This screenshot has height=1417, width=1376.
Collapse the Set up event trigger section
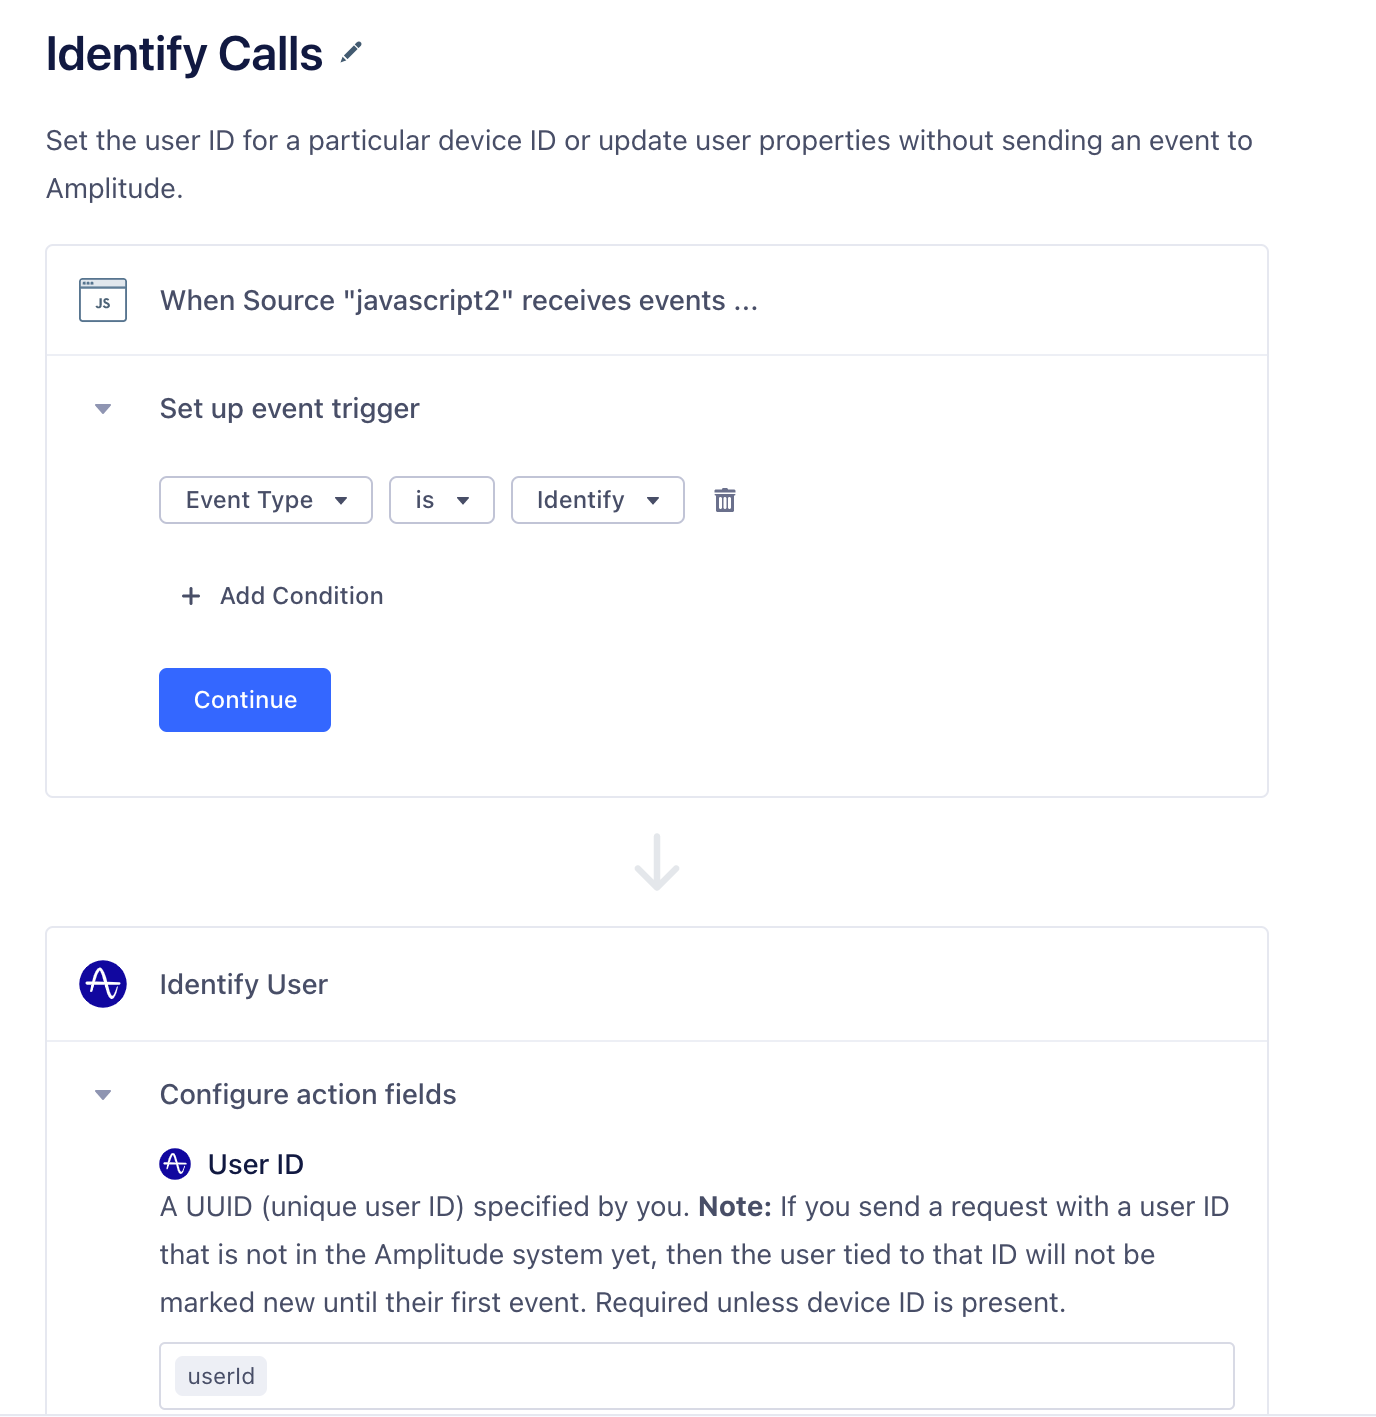103,409
